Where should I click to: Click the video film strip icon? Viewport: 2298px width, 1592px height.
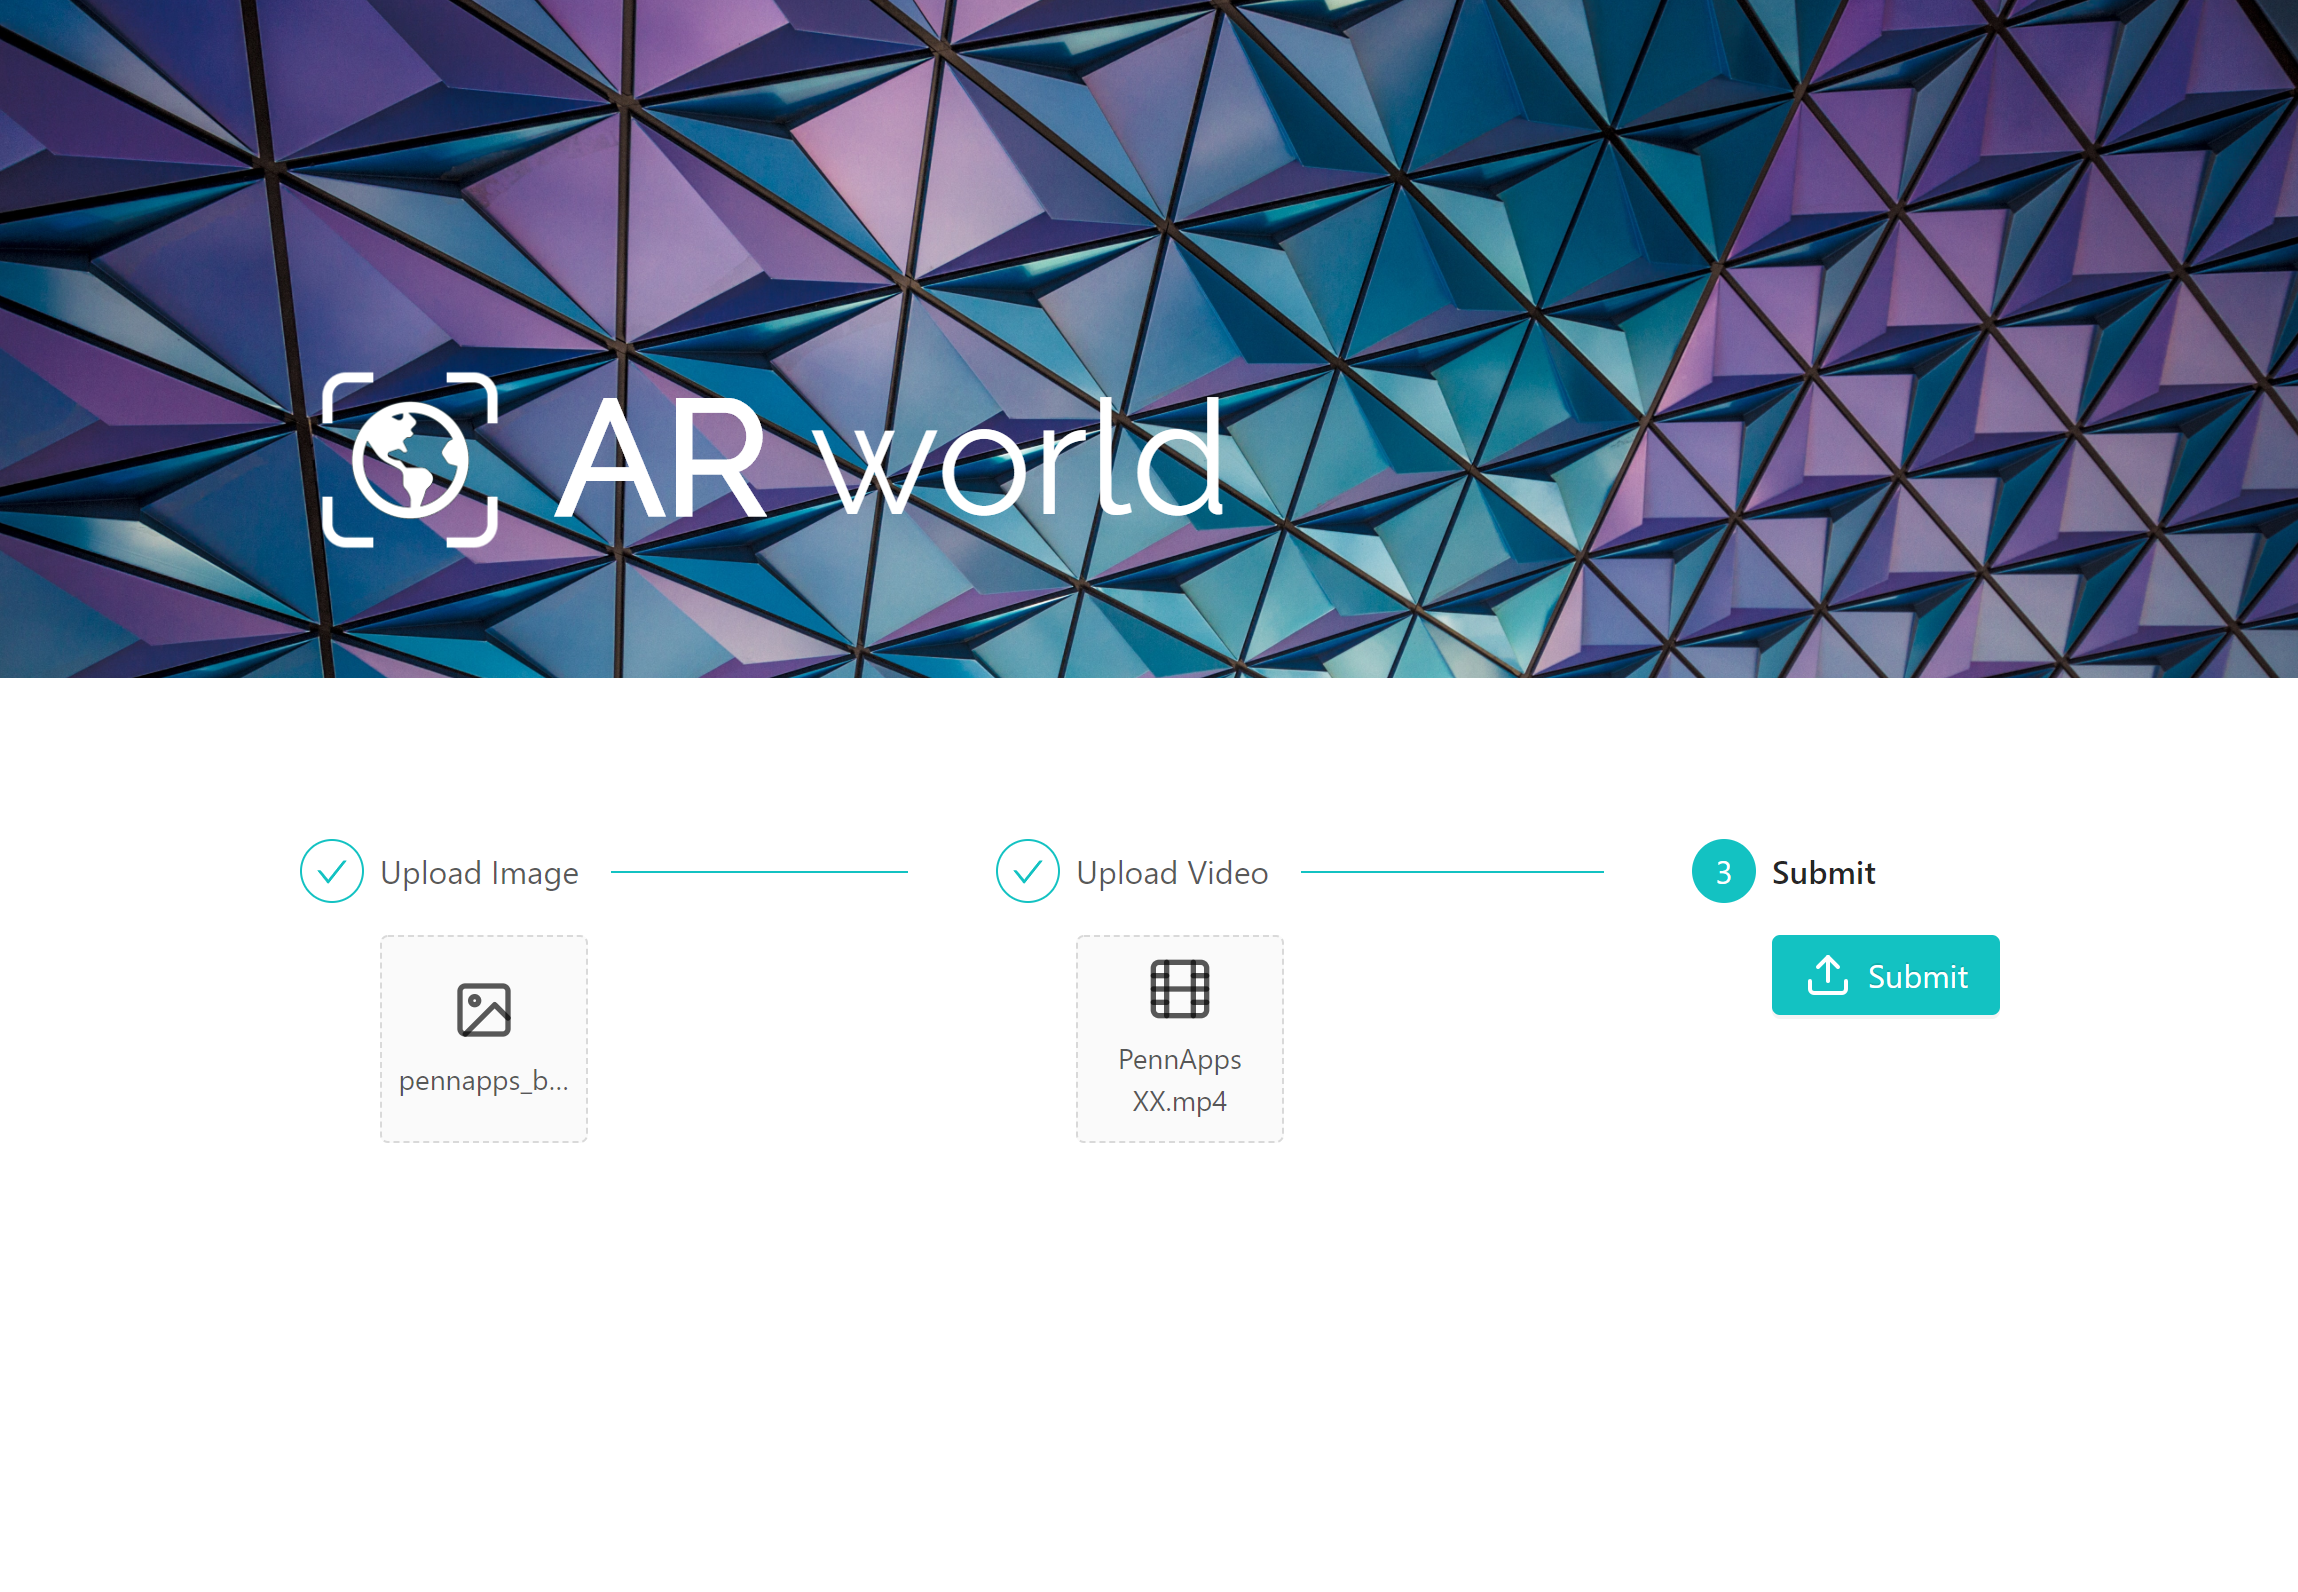tap(1180, 988)
